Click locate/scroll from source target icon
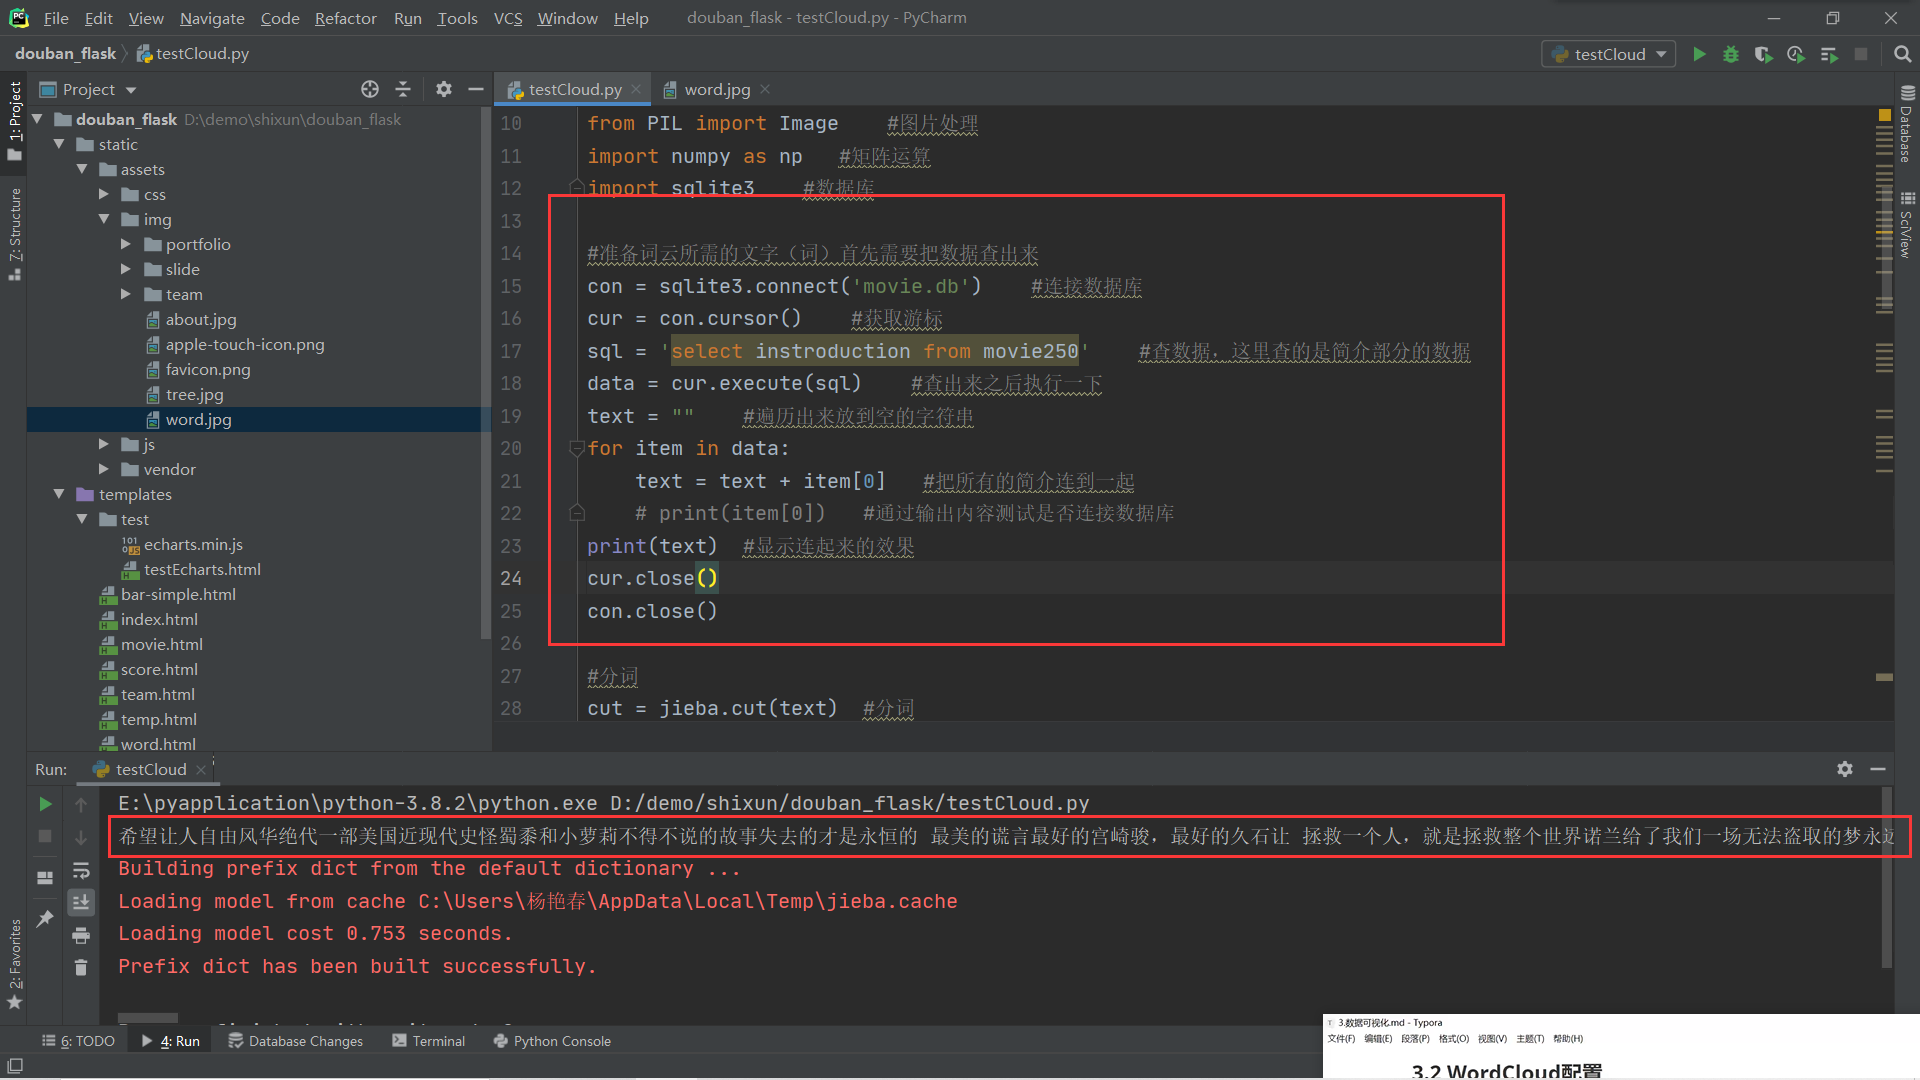The width and height of the screenshot is (1920, 1080). (x=370, y=89)
